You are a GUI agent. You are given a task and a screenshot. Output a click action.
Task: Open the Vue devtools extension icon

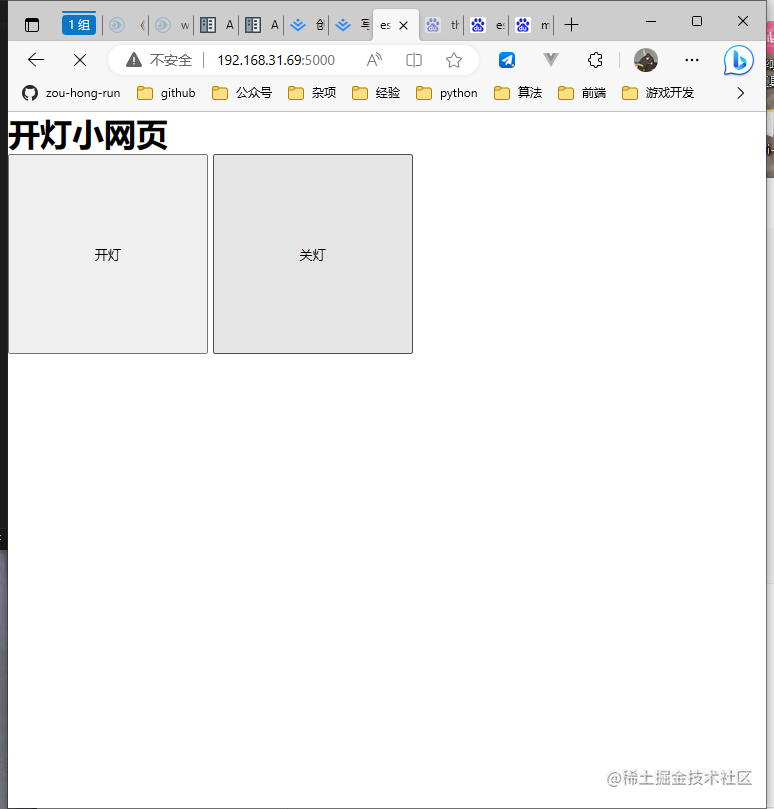coord(551,60)
